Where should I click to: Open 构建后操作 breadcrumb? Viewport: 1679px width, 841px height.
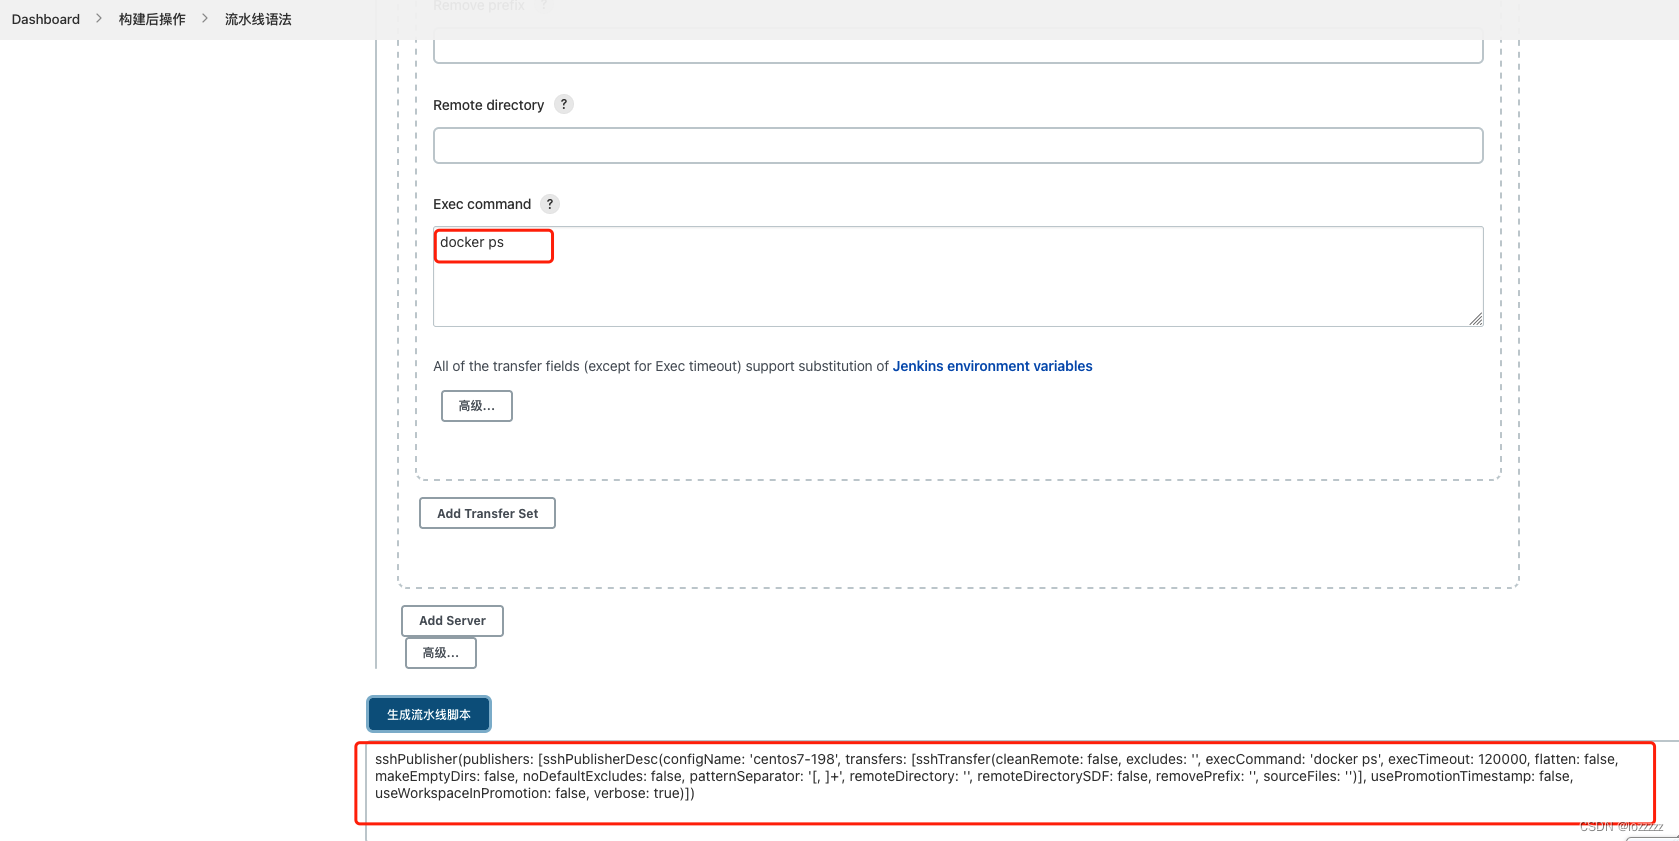point(152,19)
